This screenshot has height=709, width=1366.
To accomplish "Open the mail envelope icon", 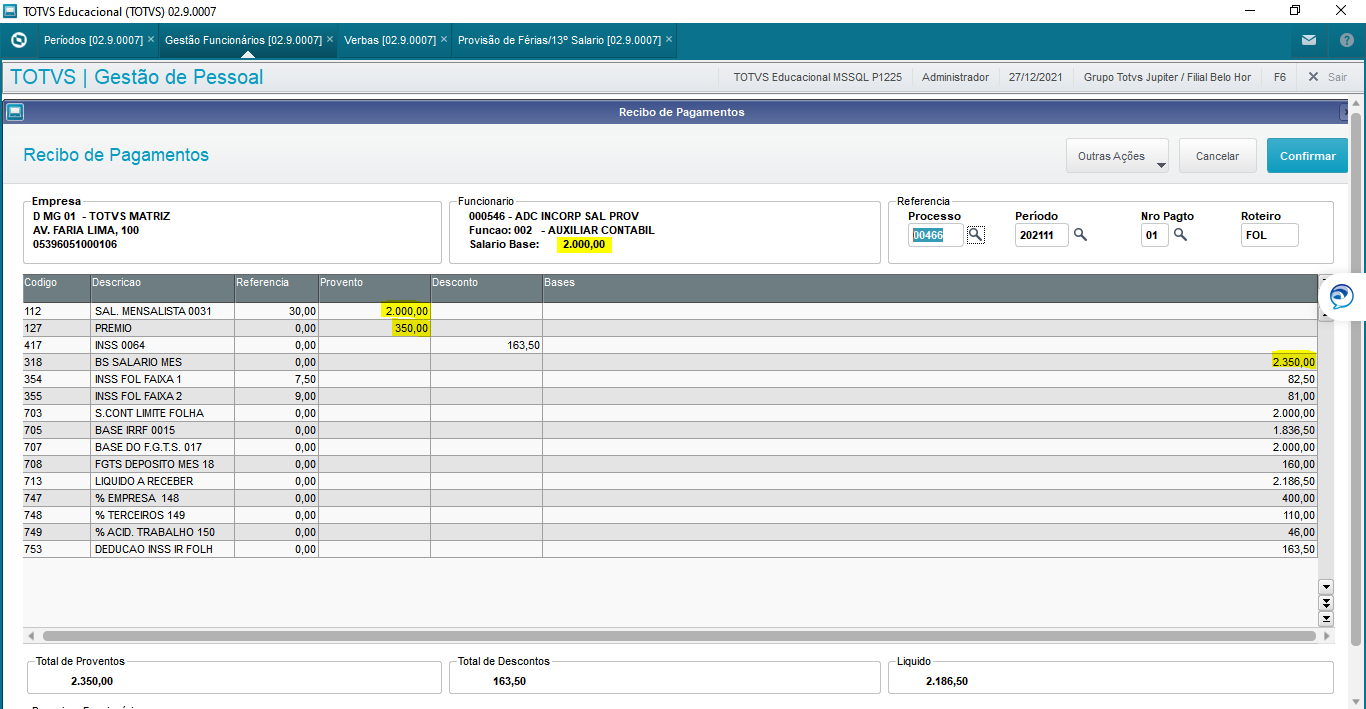I will [x=1309, y=40].
